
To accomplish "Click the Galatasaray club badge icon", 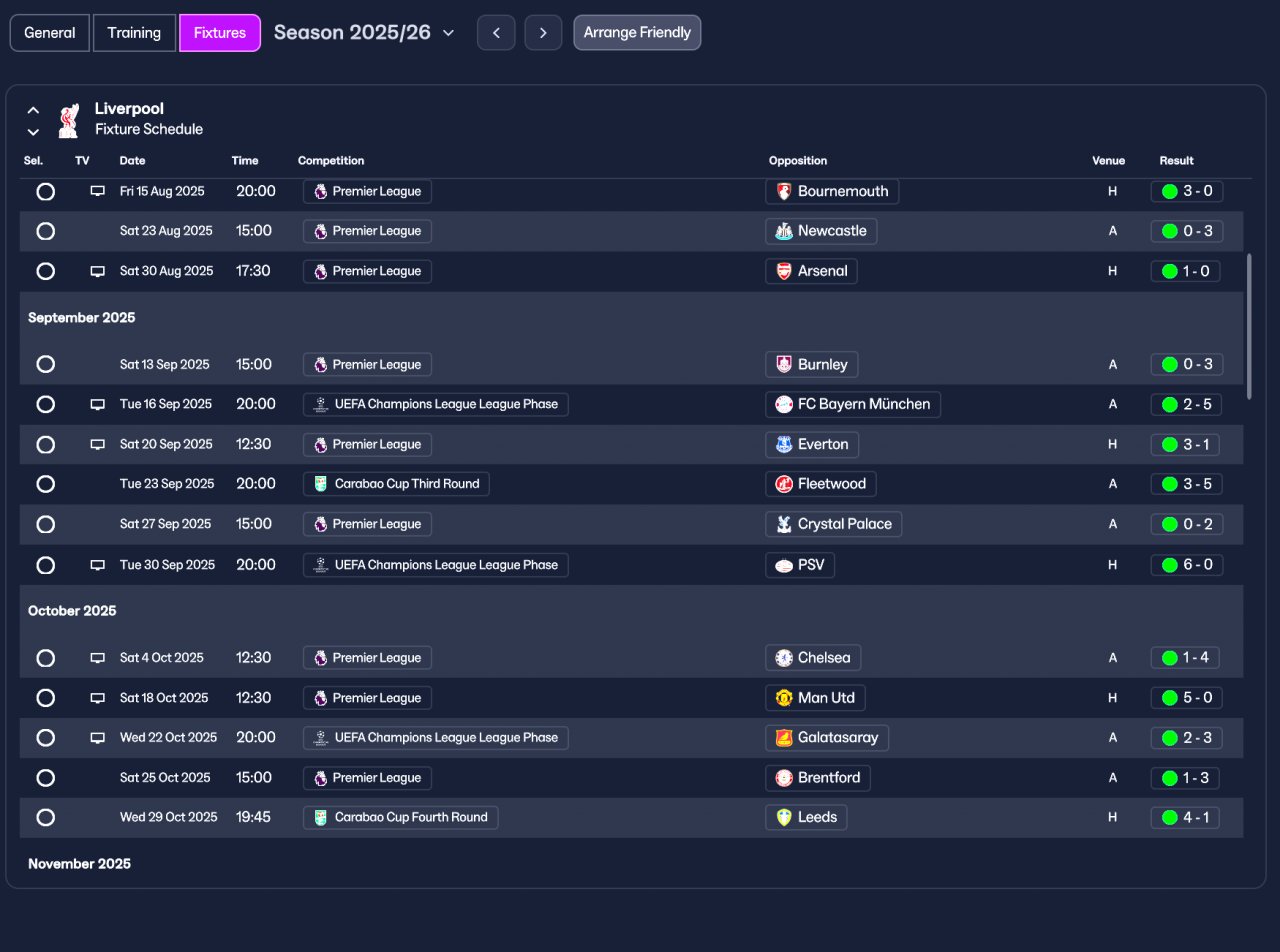I will (x=784, y=738).
